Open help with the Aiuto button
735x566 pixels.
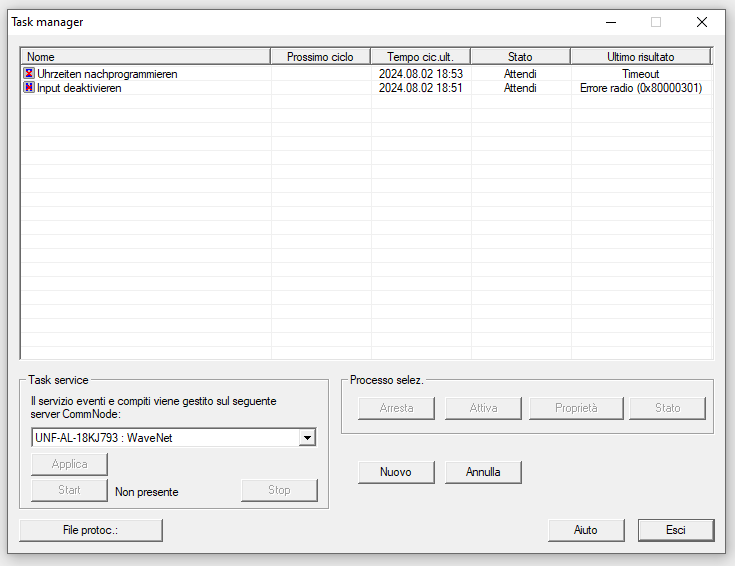(586, 530)
